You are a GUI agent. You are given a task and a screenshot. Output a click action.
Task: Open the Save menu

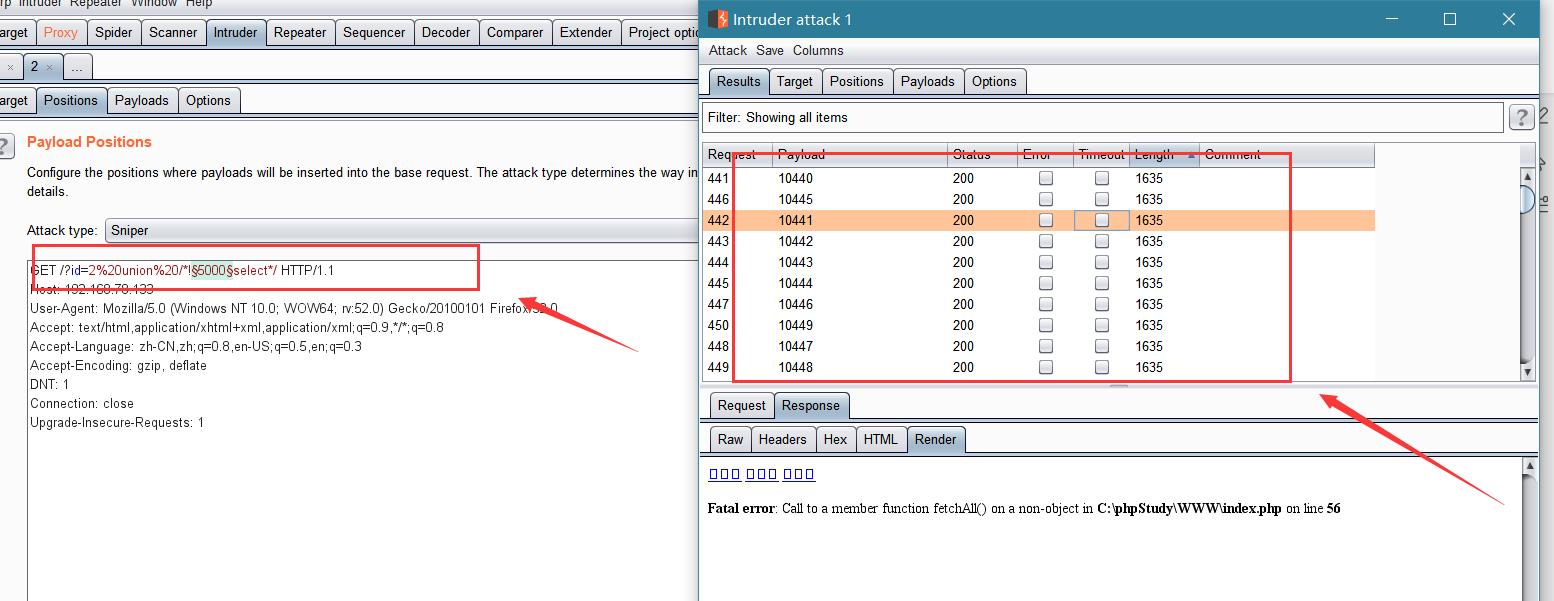point(770,50)
